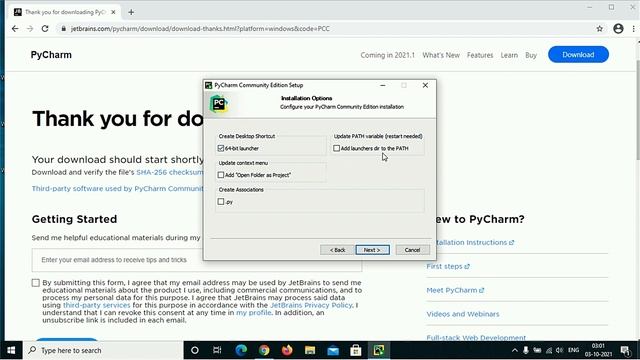Click the microphone icon in system tray
This screenshot has width=640, height=360.
[x=526, y=350]
